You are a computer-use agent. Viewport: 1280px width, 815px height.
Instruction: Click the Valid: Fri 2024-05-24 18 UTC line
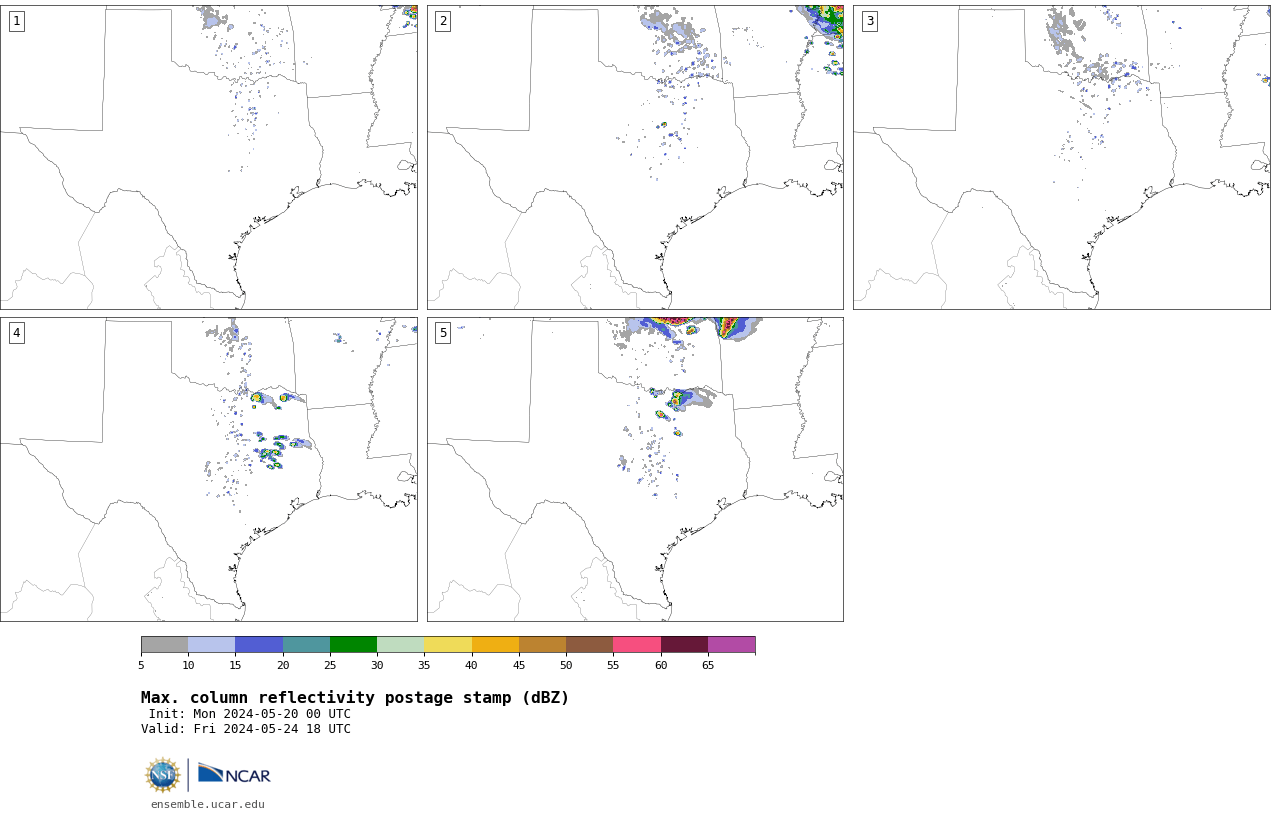pos(246,729)
